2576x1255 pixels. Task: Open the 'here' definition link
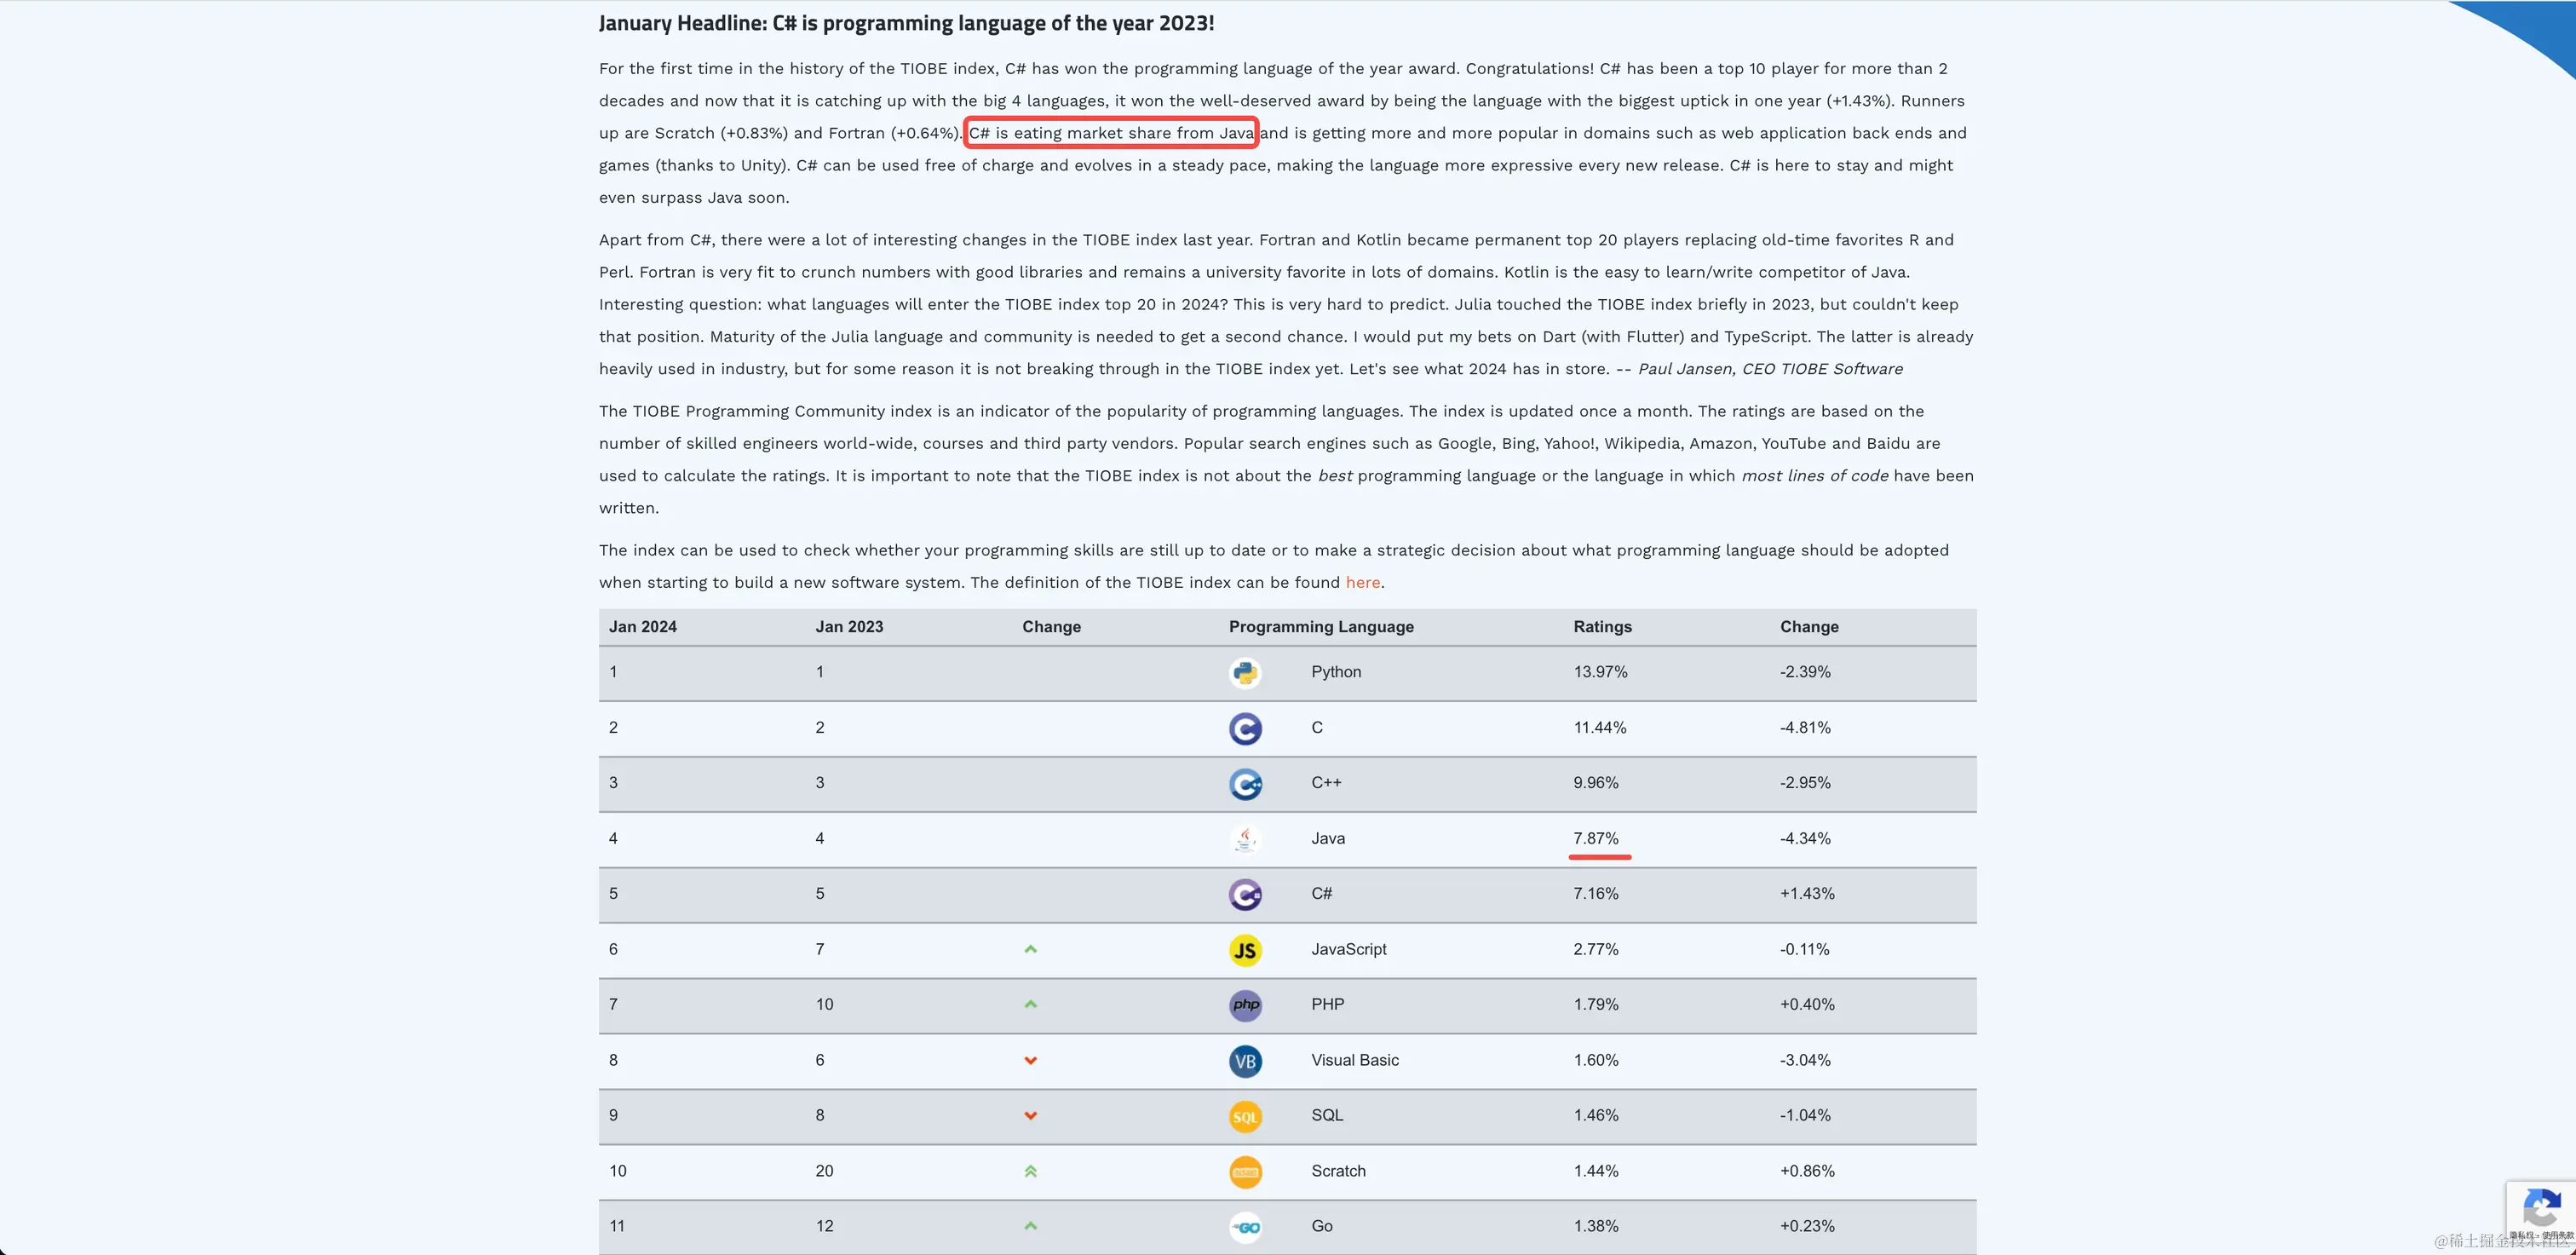pyautogui.click(x=1362, y=583)
